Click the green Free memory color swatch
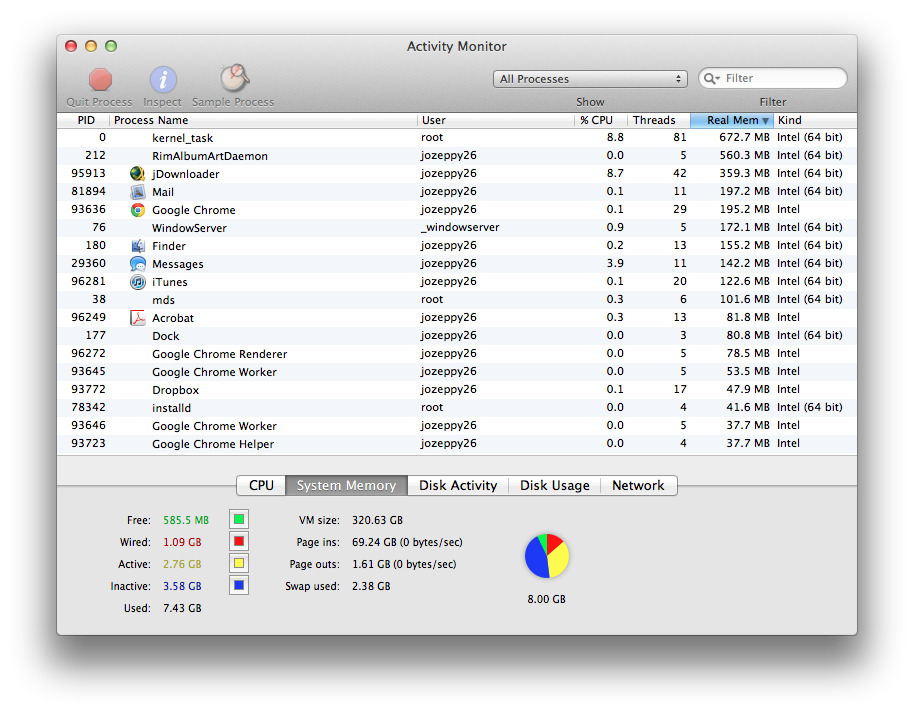 coord(239,519)
